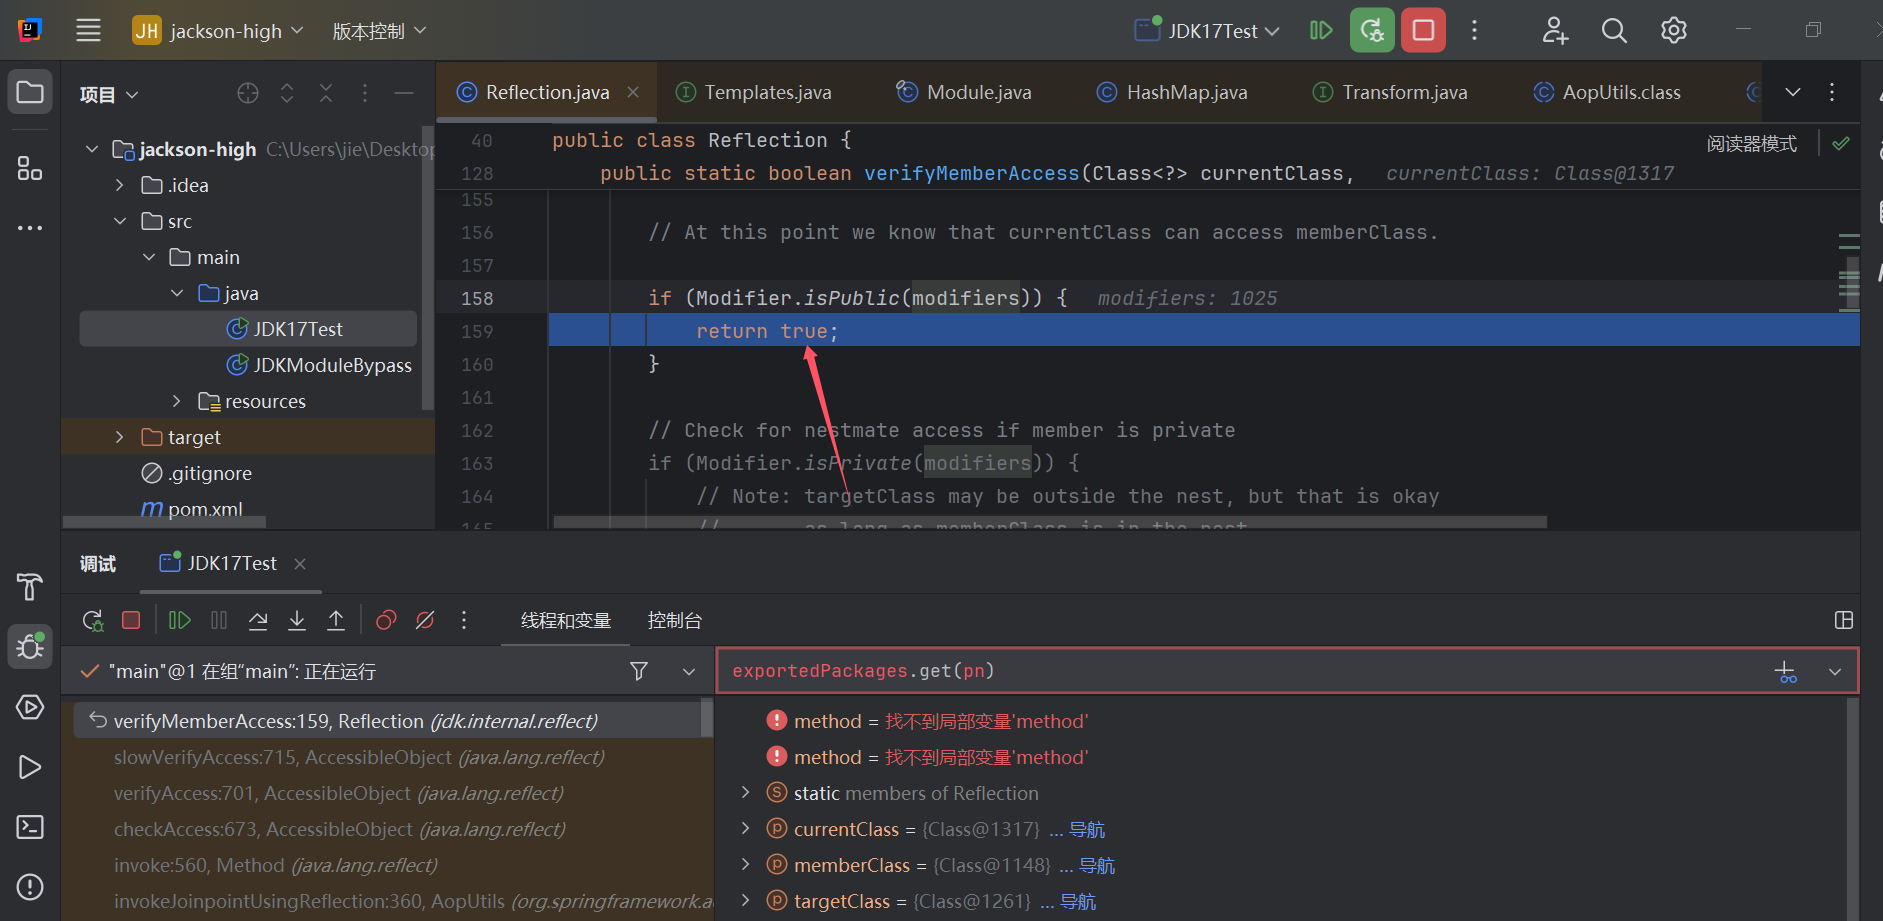
Task: Open the Project tool window icon
Action: [30, 93]
